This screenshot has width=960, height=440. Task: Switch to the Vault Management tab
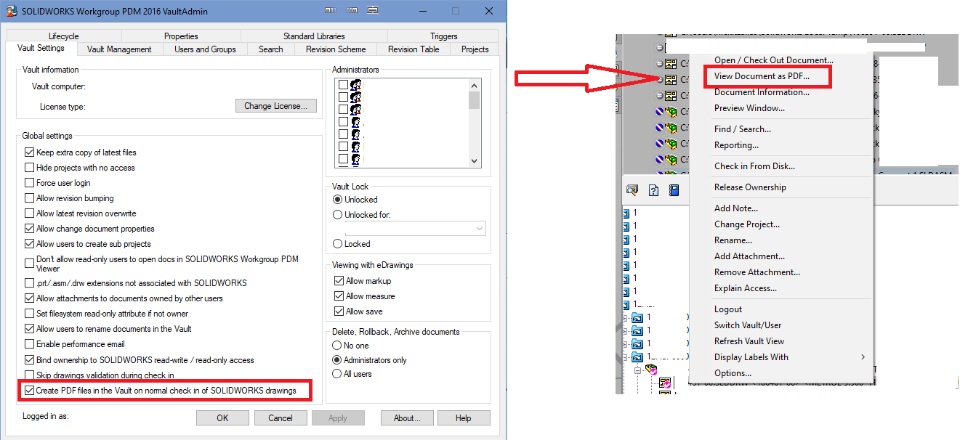tap(119, 50)
